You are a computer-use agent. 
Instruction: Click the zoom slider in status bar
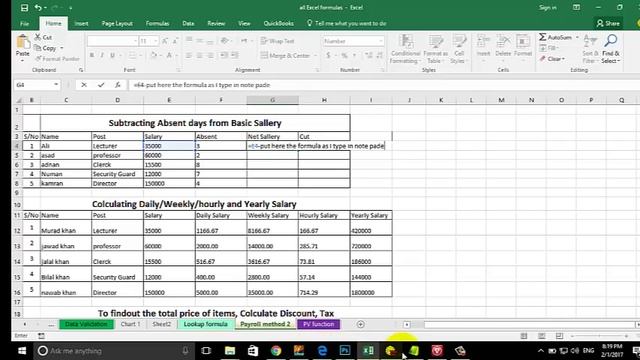coord(599,336)
